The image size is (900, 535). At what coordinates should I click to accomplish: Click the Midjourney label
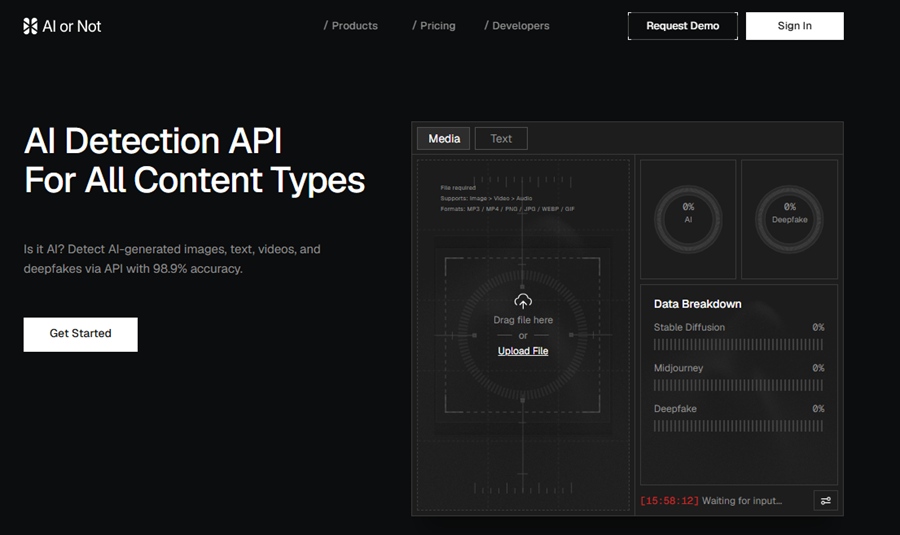tap(678, 368)
